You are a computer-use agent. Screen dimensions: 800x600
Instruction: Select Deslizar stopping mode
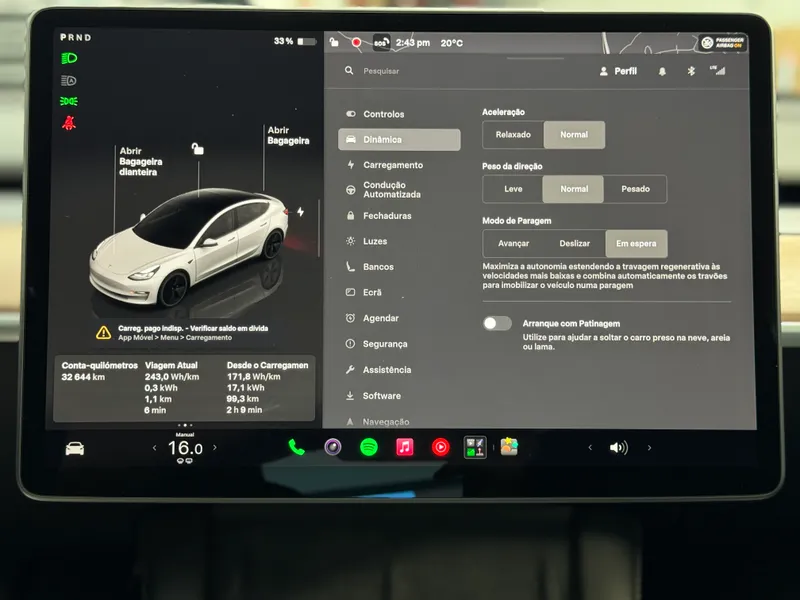[574, 244]
